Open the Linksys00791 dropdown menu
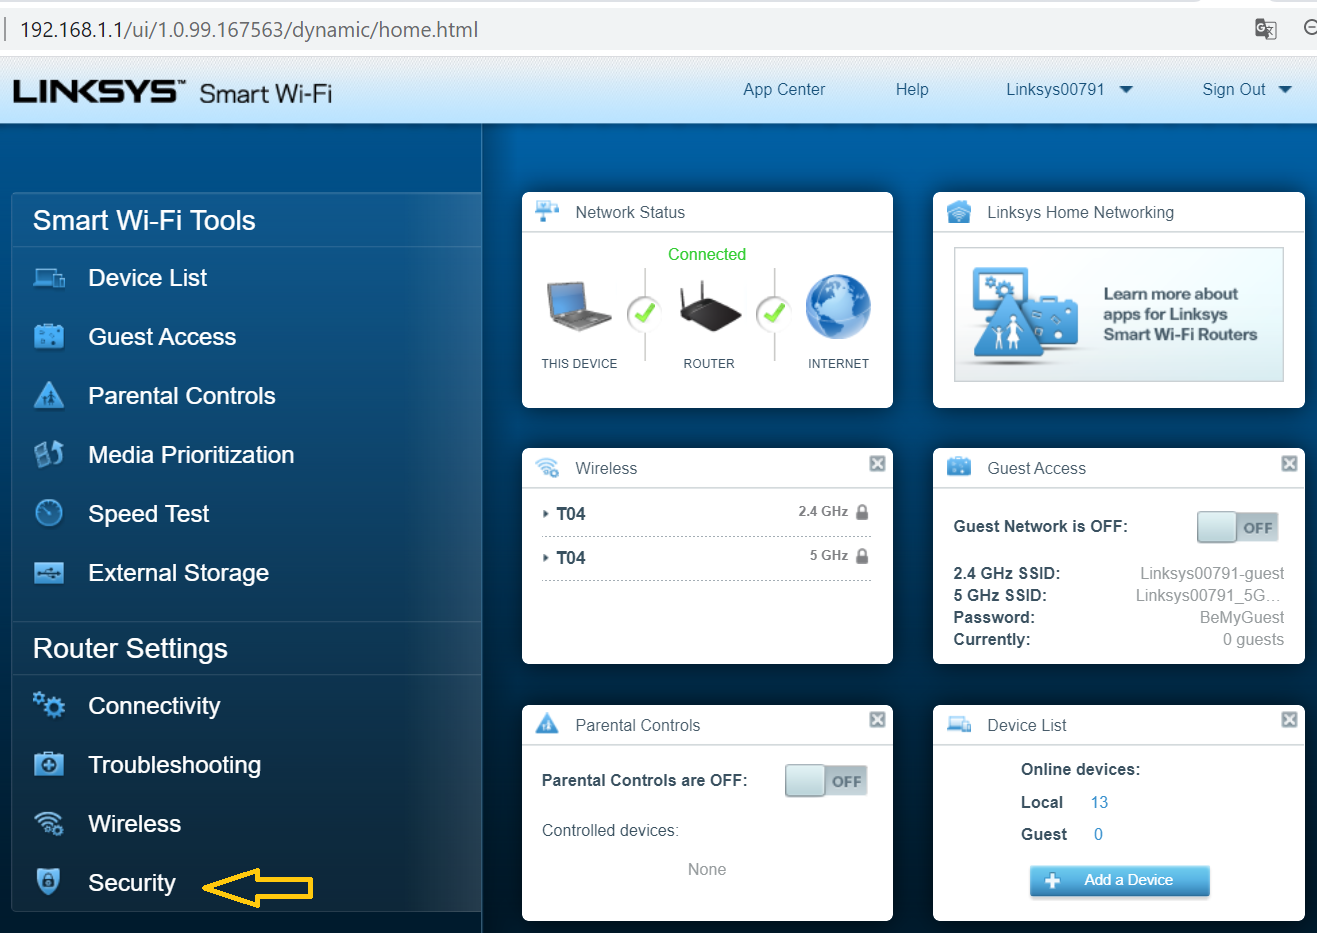 1126,90
